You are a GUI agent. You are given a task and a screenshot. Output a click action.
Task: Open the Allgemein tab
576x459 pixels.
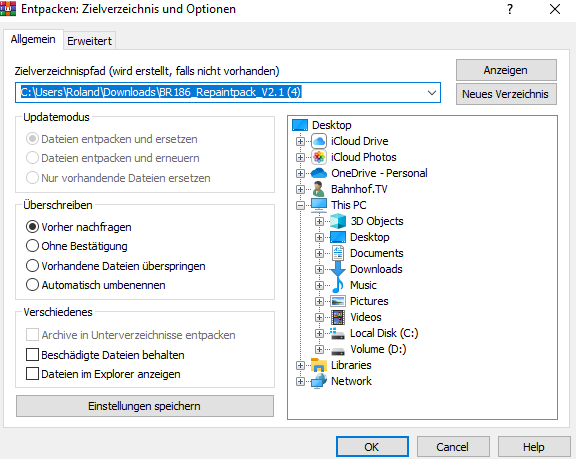33,39
